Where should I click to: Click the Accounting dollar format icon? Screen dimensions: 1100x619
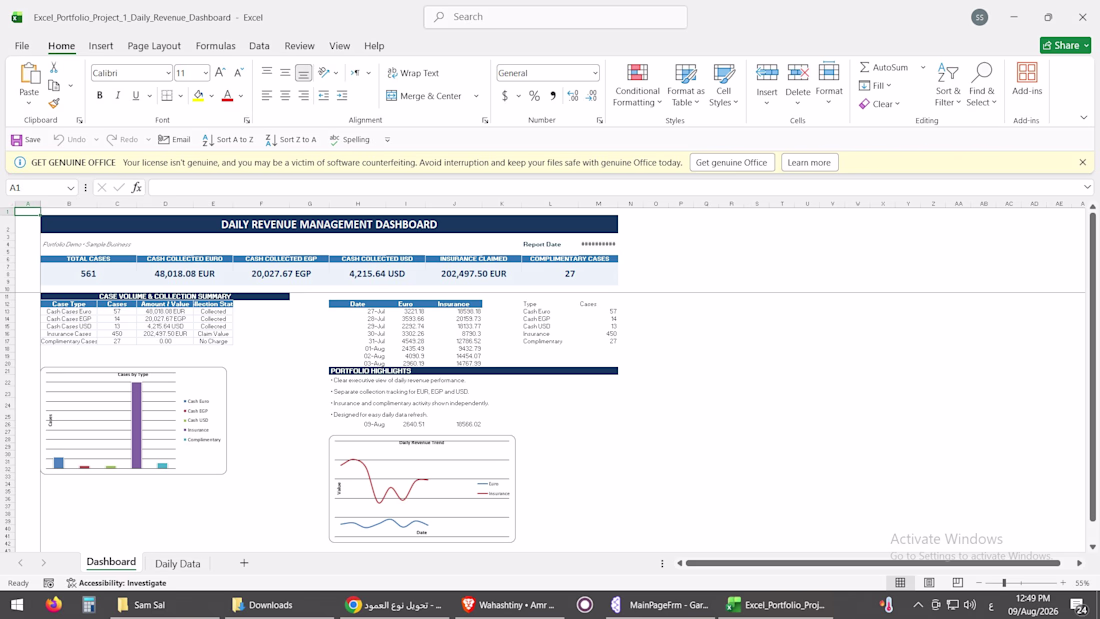504,95
